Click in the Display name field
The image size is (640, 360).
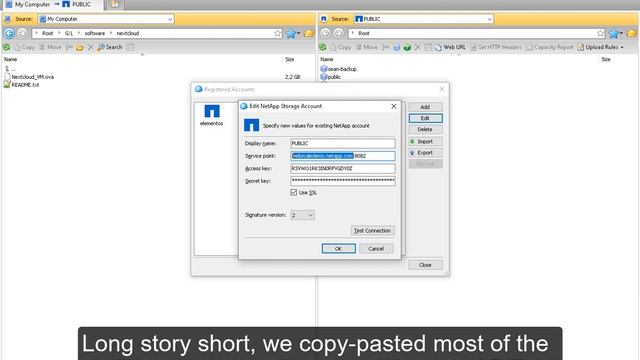(342, 143)
